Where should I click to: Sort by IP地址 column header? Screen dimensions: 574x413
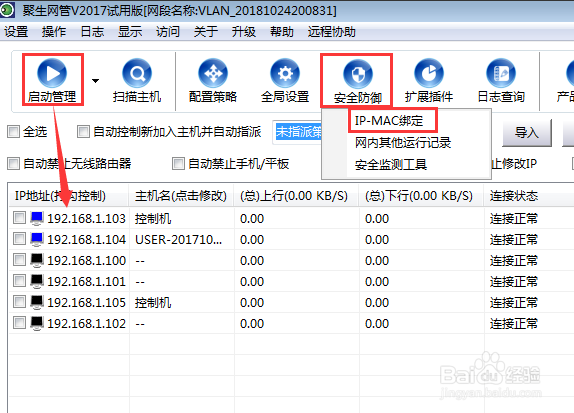(68, 196)
